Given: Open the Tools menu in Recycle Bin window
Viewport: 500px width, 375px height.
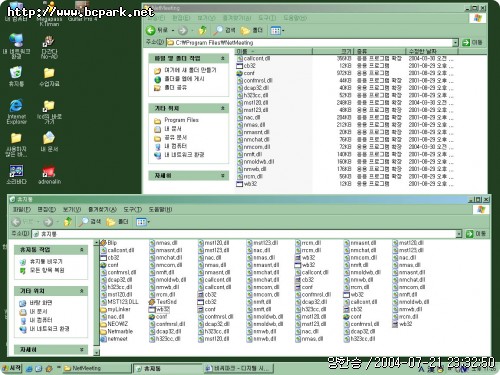Looking at the screenshot, I should [132, 210].
